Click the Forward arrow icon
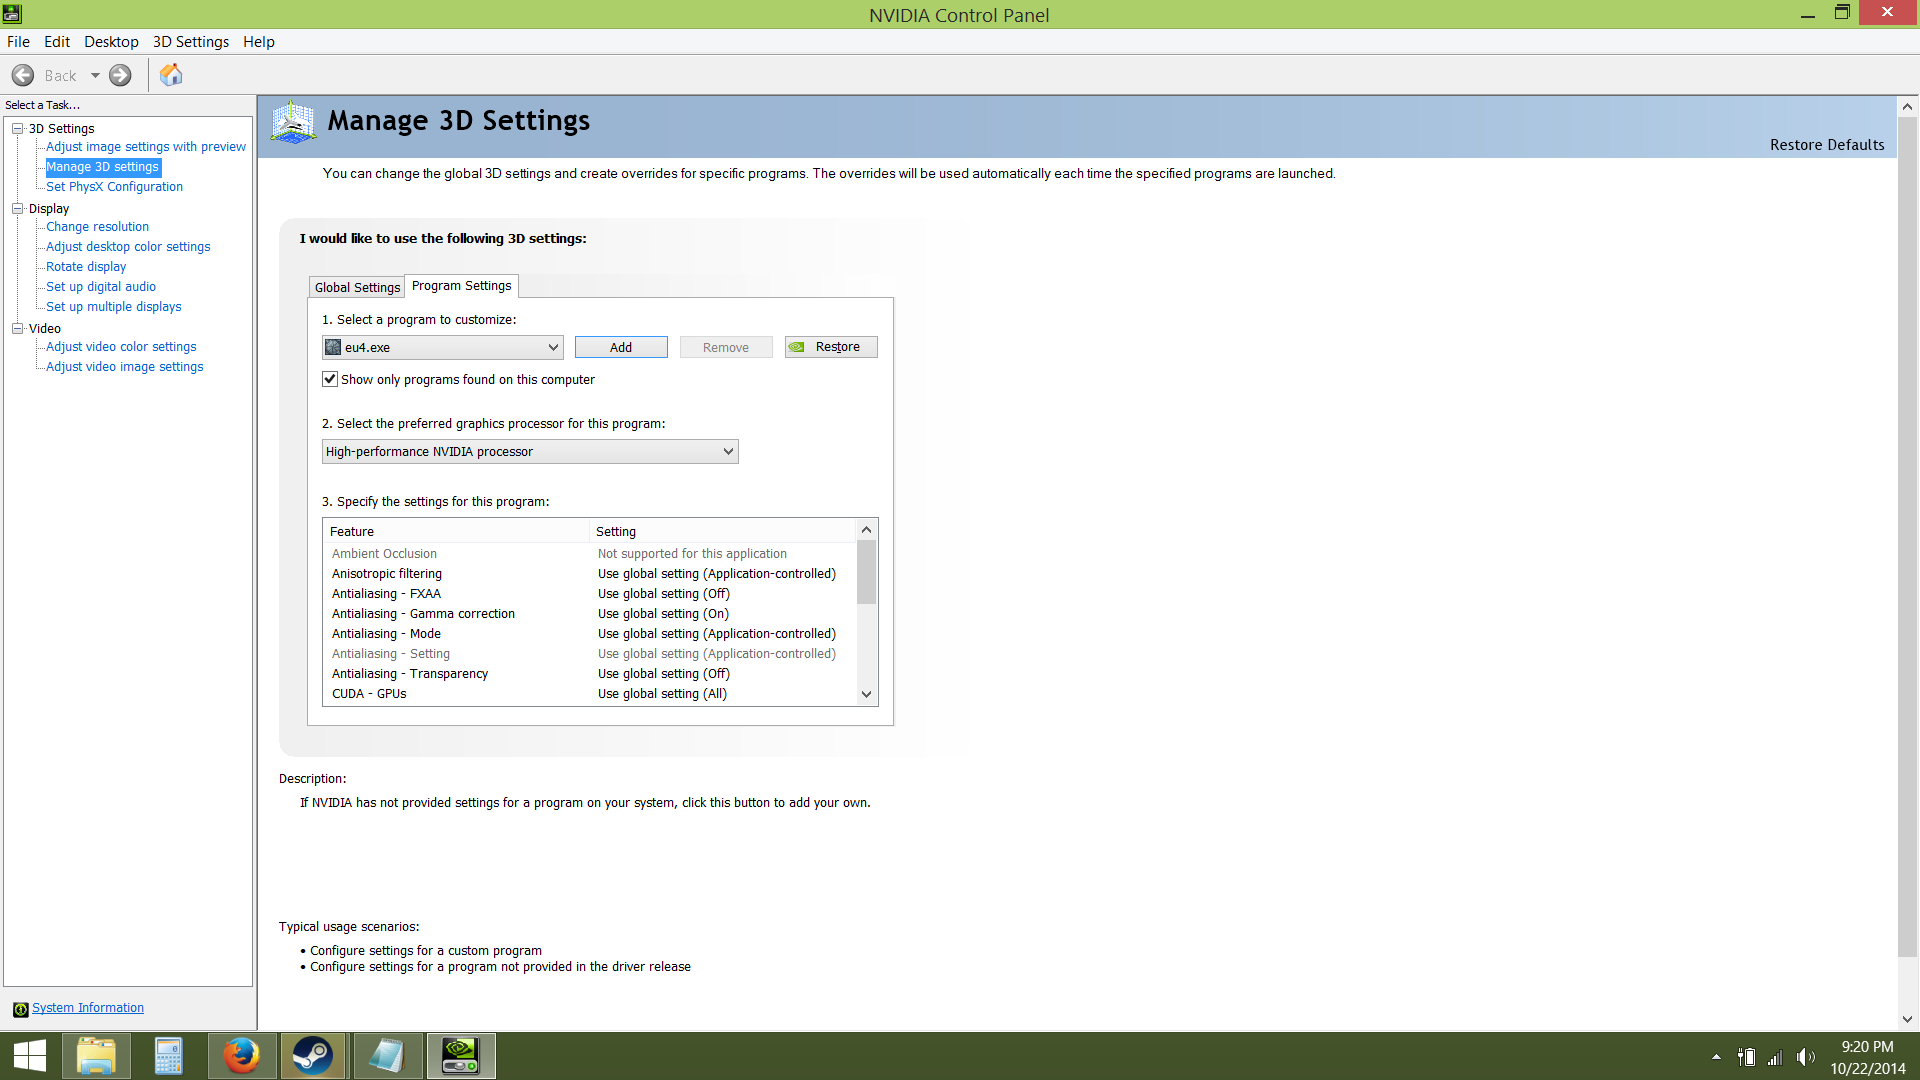Viewport: 1920px width, 1080px height. tap(120, 75)
